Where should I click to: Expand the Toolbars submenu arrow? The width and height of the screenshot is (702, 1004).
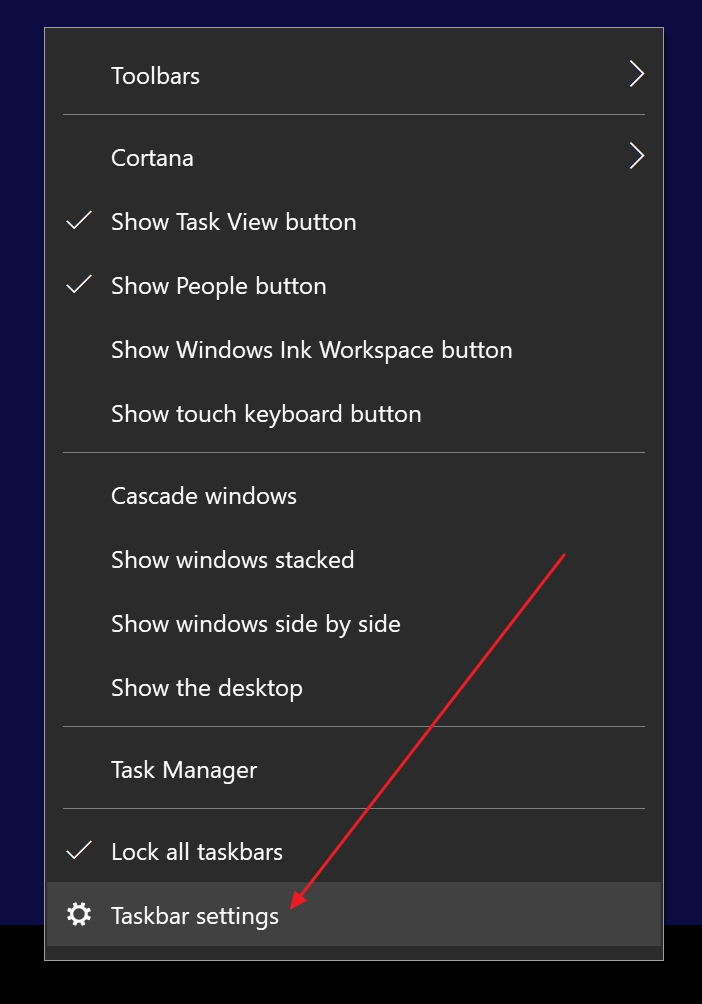(636, 75)
